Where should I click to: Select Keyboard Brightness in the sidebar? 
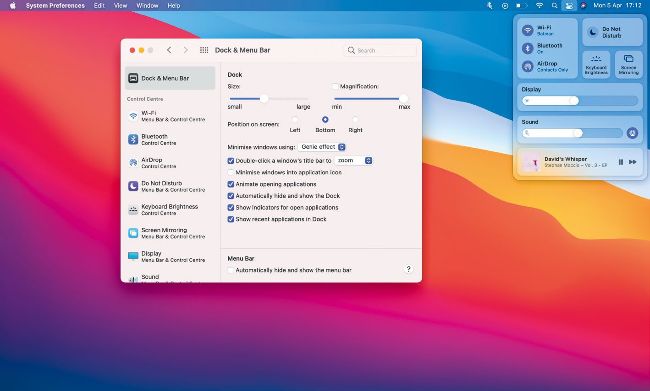coord(170,209)
